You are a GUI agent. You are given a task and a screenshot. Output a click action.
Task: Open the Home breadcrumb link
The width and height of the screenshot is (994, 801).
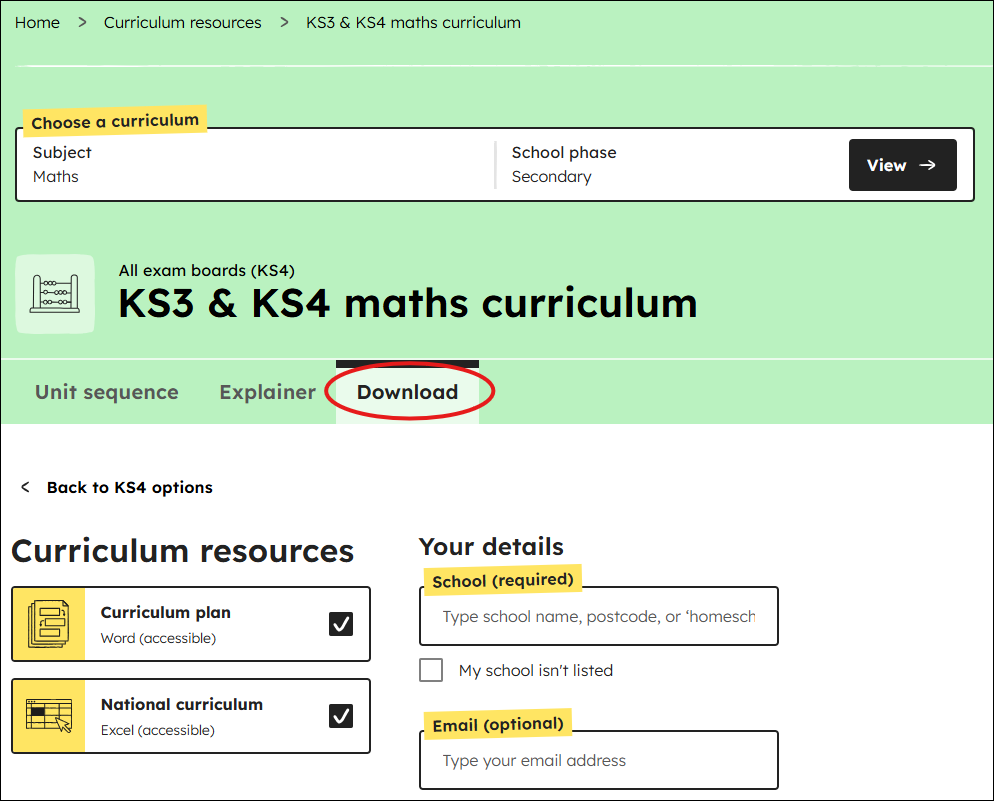tap(37, 22)
